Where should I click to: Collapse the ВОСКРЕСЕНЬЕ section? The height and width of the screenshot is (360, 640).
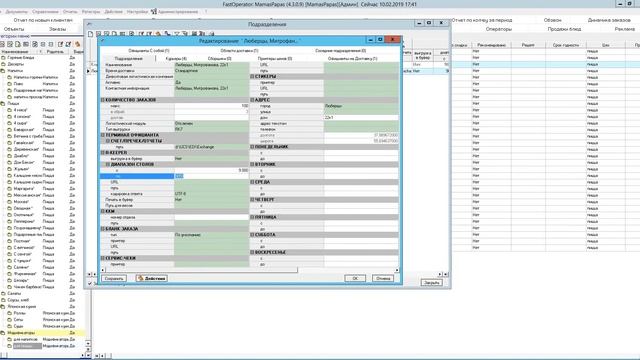click(x=252, y=253)
